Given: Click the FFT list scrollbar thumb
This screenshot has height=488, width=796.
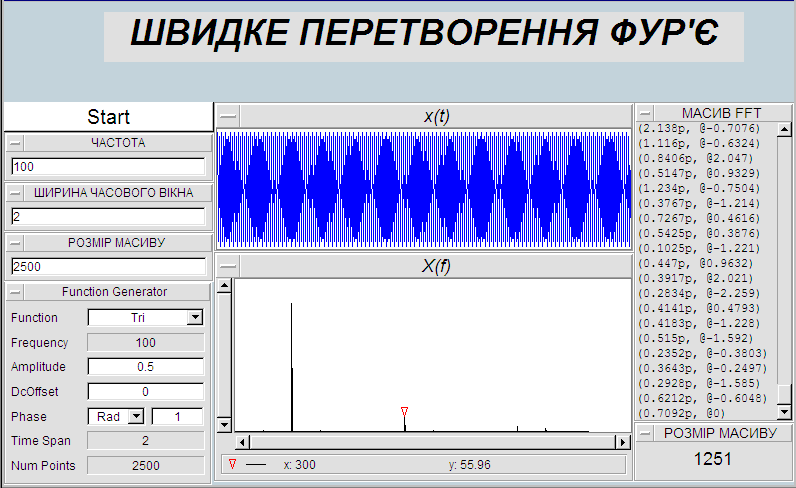Looking at the screenshot, I should coord(784,394).
